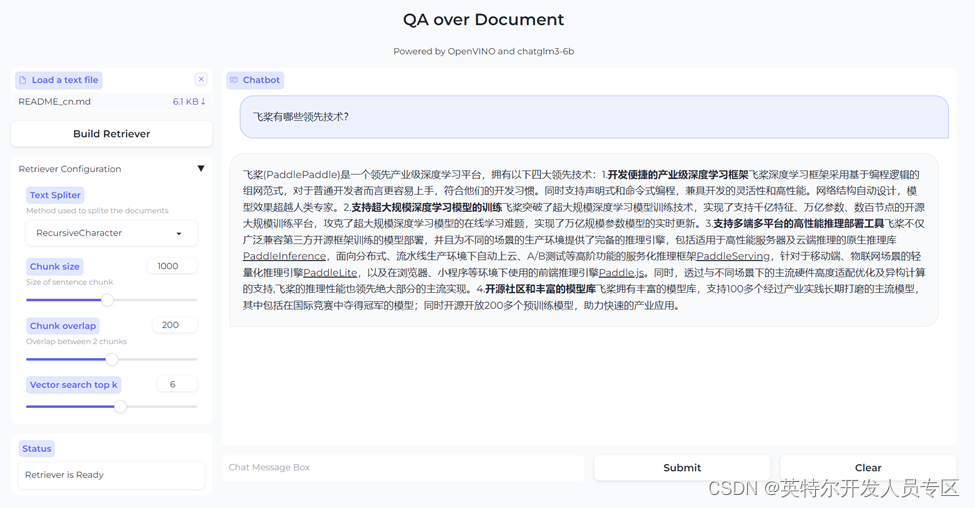Submit the chat message
The height and width of the screenshot is (508, 975).
tap(682, 468)
